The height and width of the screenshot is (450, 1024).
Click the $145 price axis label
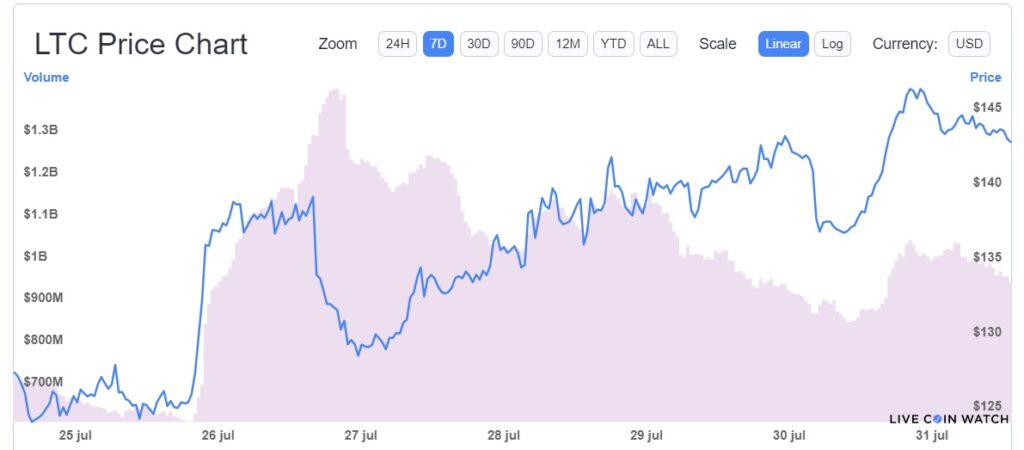(x=987, y=106)
